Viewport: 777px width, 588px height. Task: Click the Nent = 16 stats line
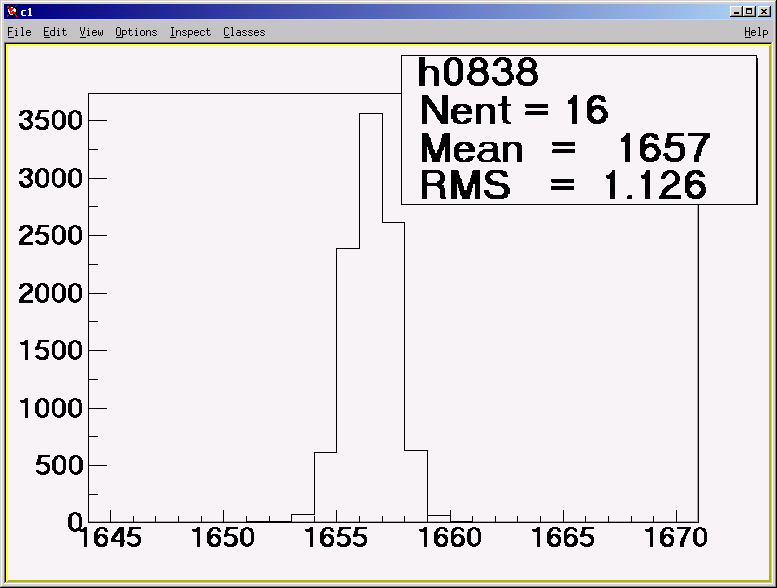(514, 109)
